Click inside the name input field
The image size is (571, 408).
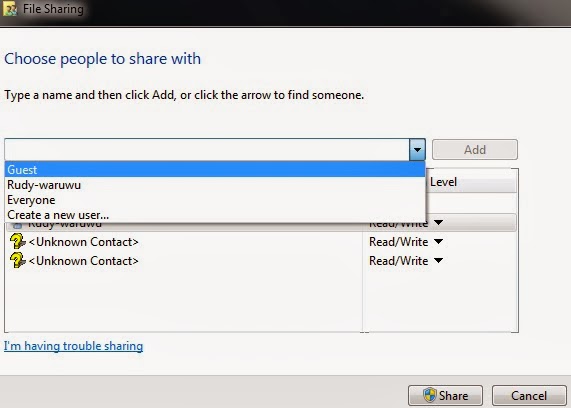click(207, 149)
